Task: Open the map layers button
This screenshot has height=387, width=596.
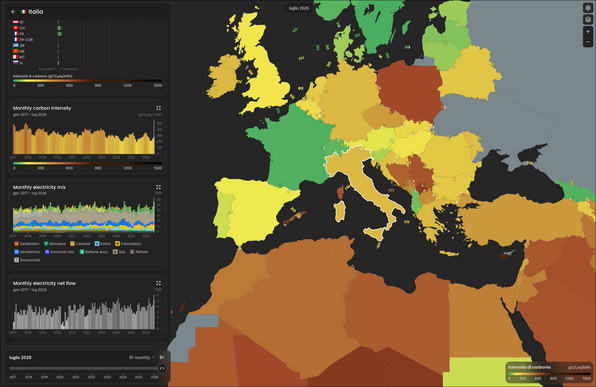Action: coord(588,19)
